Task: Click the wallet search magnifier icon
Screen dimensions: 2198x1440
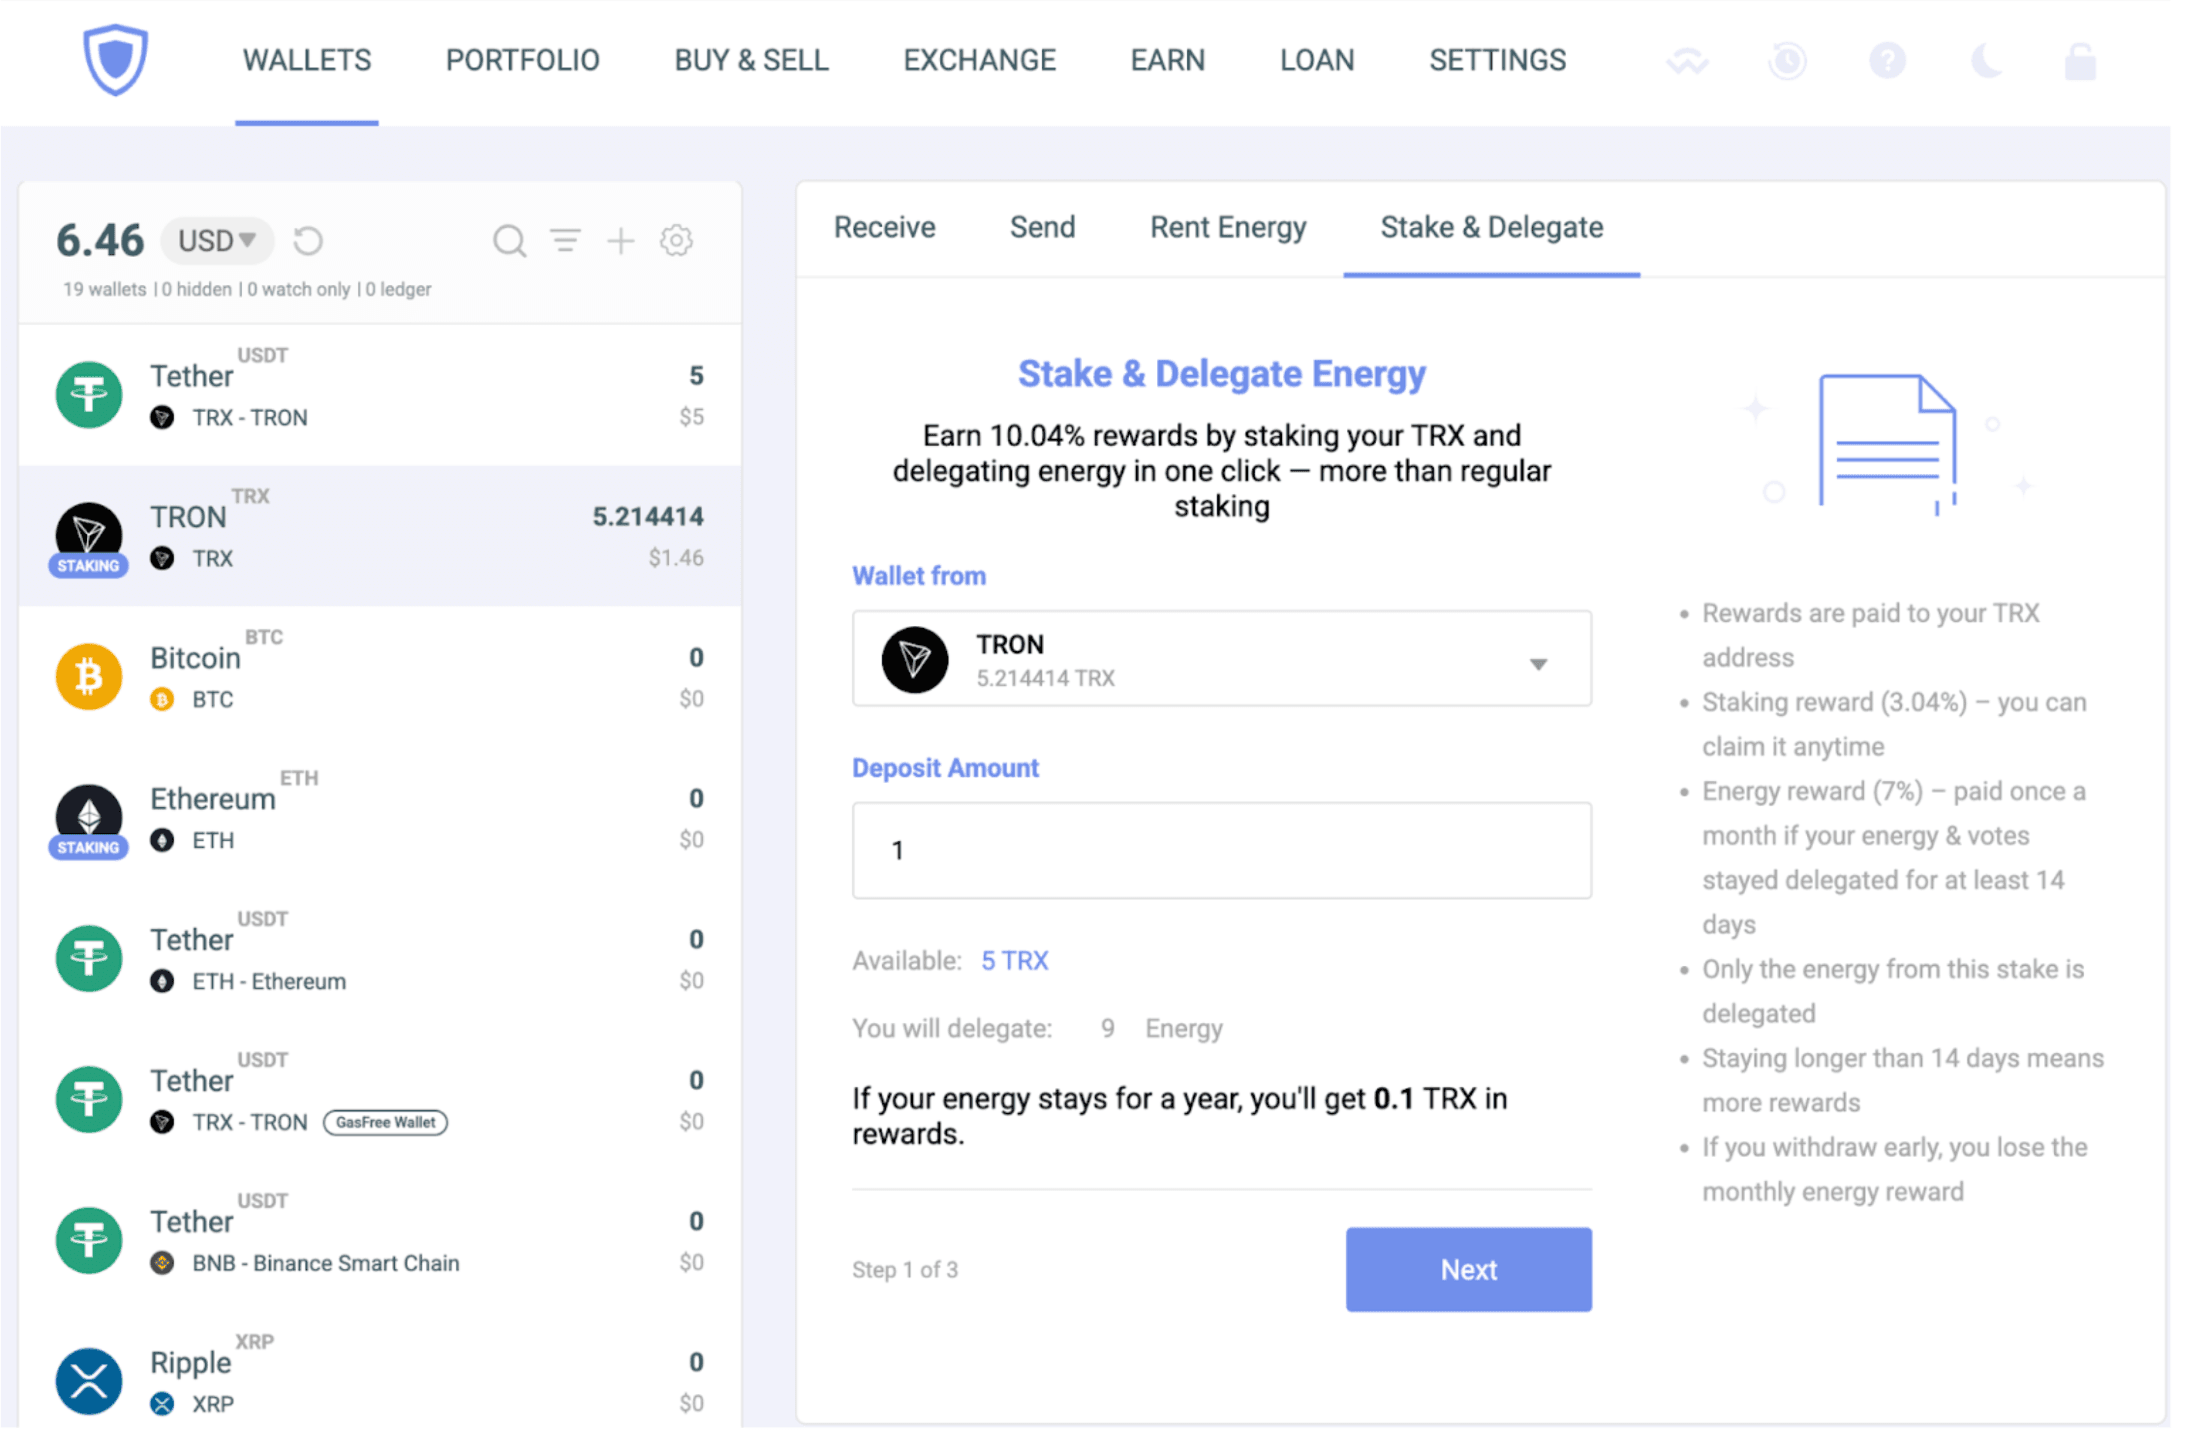Action: [x=509, y=241]
